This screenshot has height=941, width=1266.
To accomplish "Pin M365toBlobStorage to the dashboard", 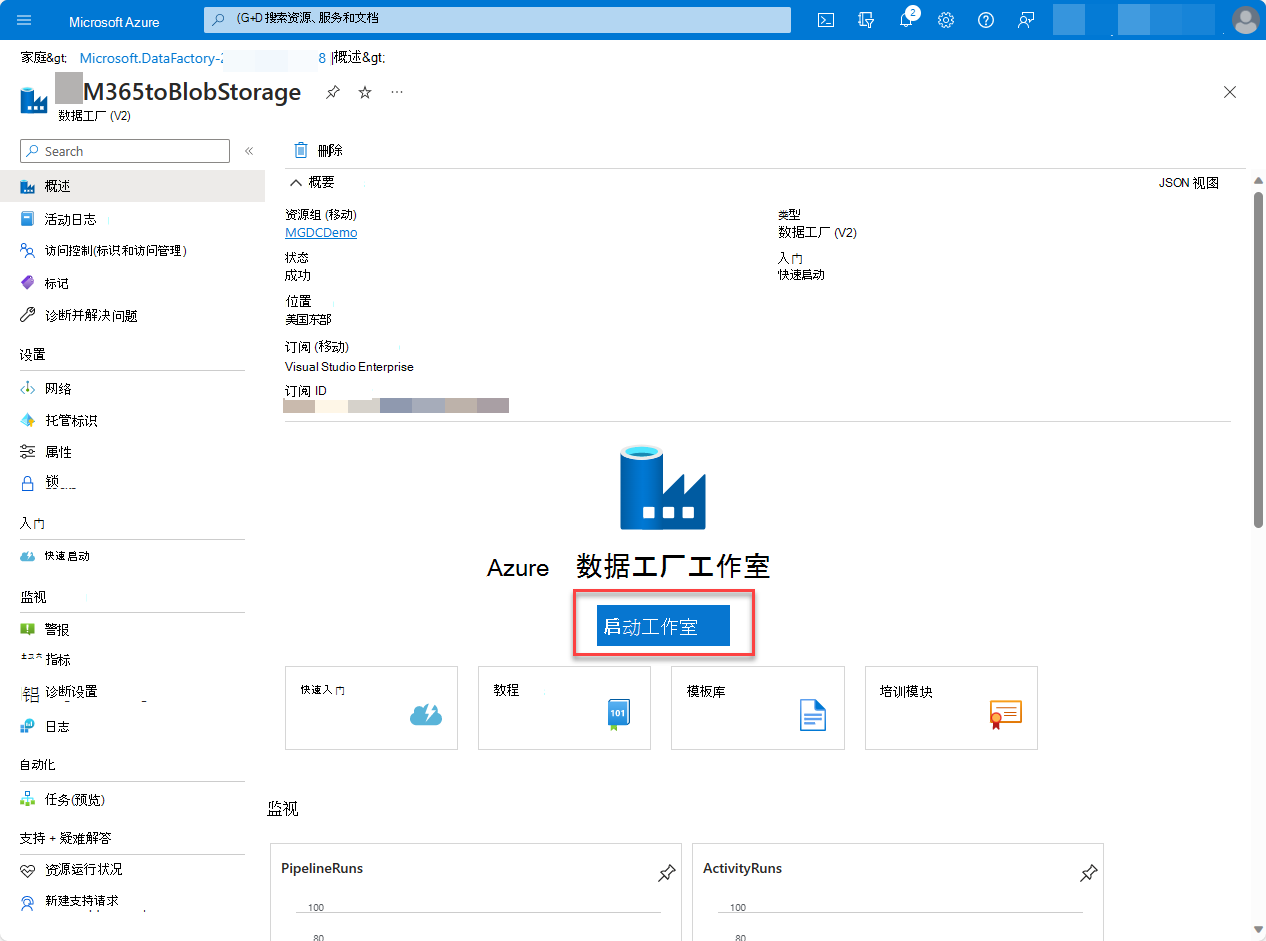I will pyautogui.click(x=333, y=92).
